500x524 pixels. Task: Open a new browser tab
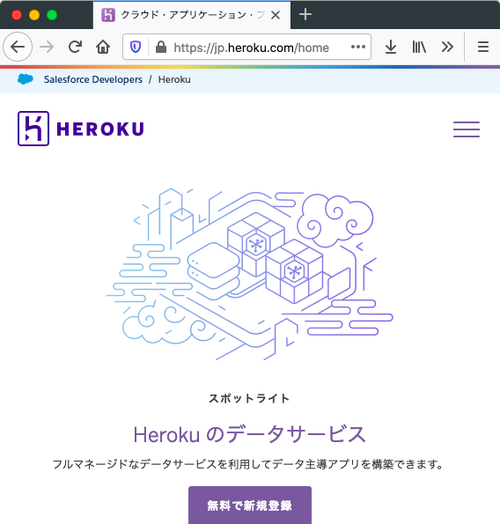[305, 15]
